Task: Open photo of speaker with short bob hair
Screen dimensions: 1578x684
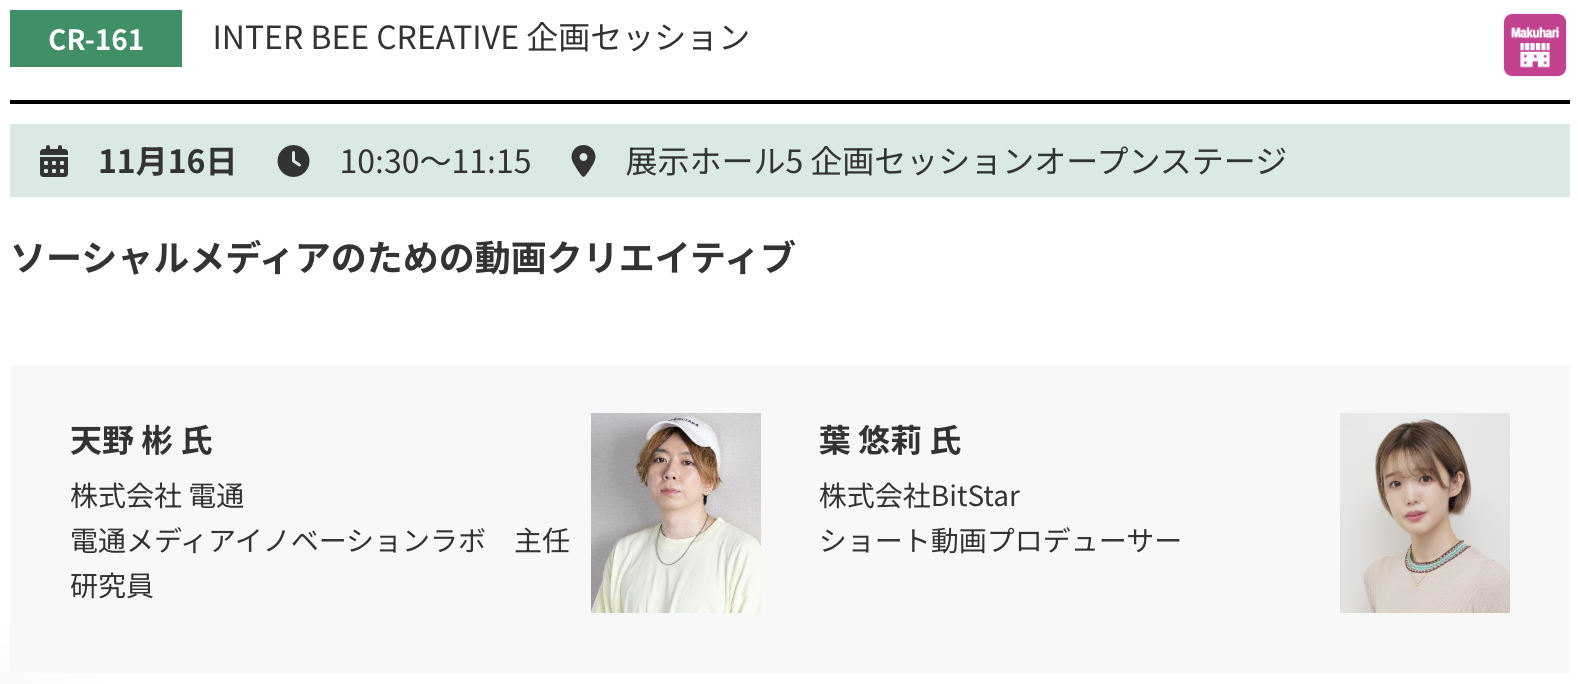Action: coord(1425,513)
